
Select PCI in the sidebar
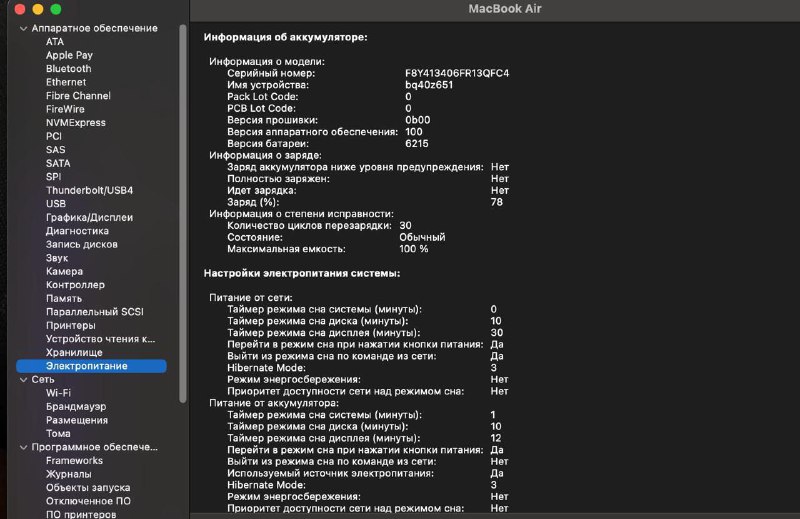pyautogui.click(x=54, y=136)
